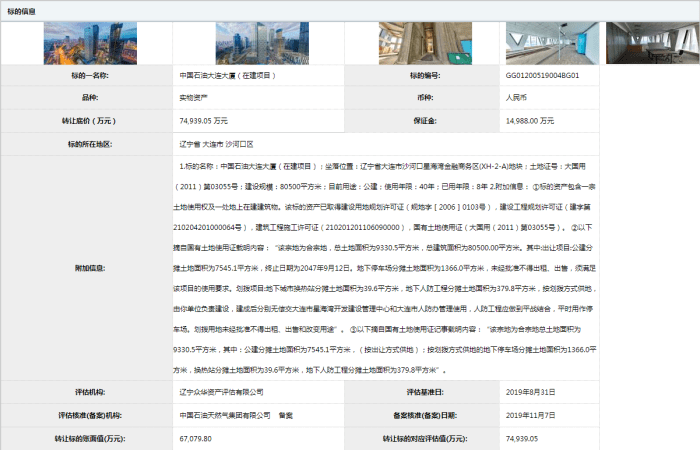
Task: Select the label 品种:
Action: [90, 97]
